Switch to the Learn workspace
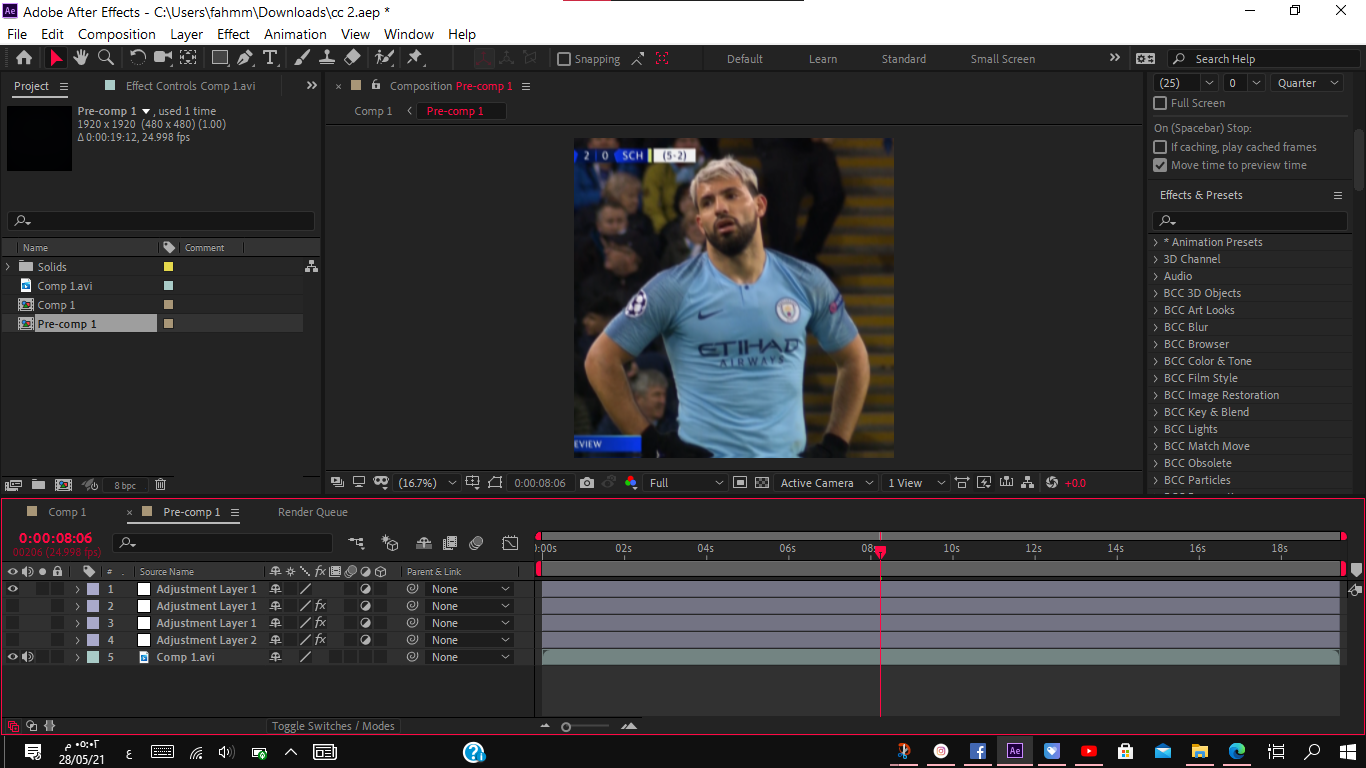This screenshot has width=1366, height=768. click(x=823, y=59)
